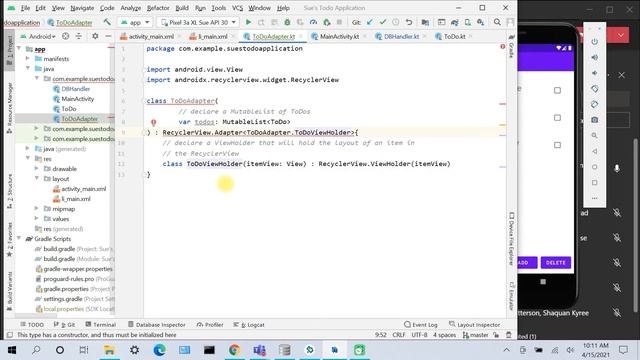Open the Terminal tool window
640x360 pixels.
(100, 324)
